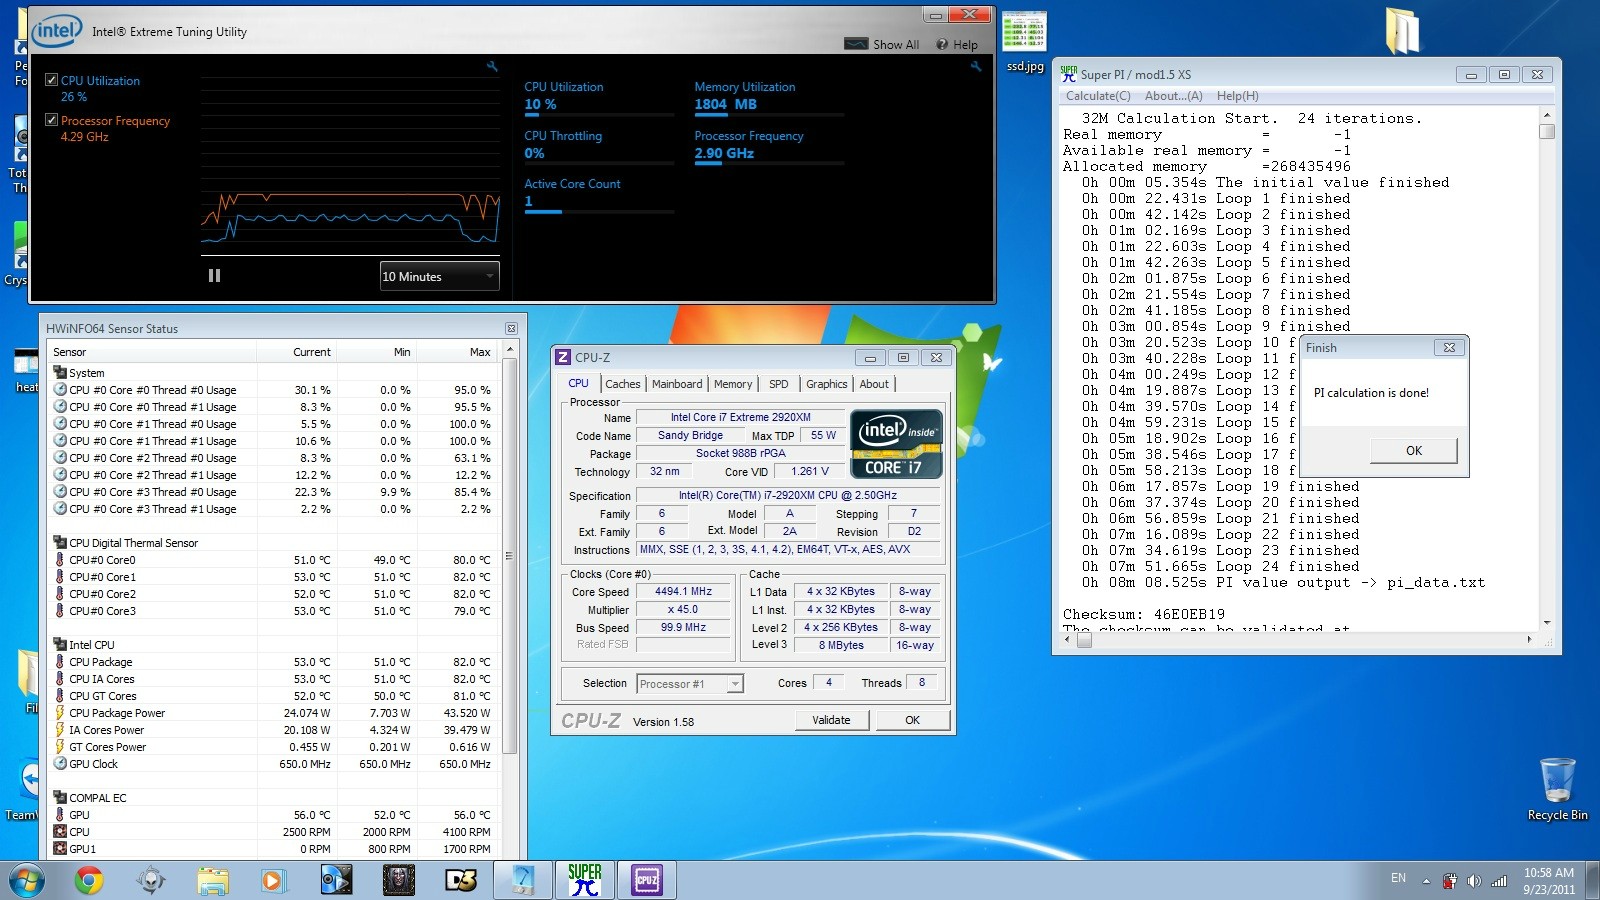Click Help icon in Intel XTU
The image size is (1600, 900).
(957, 44)
